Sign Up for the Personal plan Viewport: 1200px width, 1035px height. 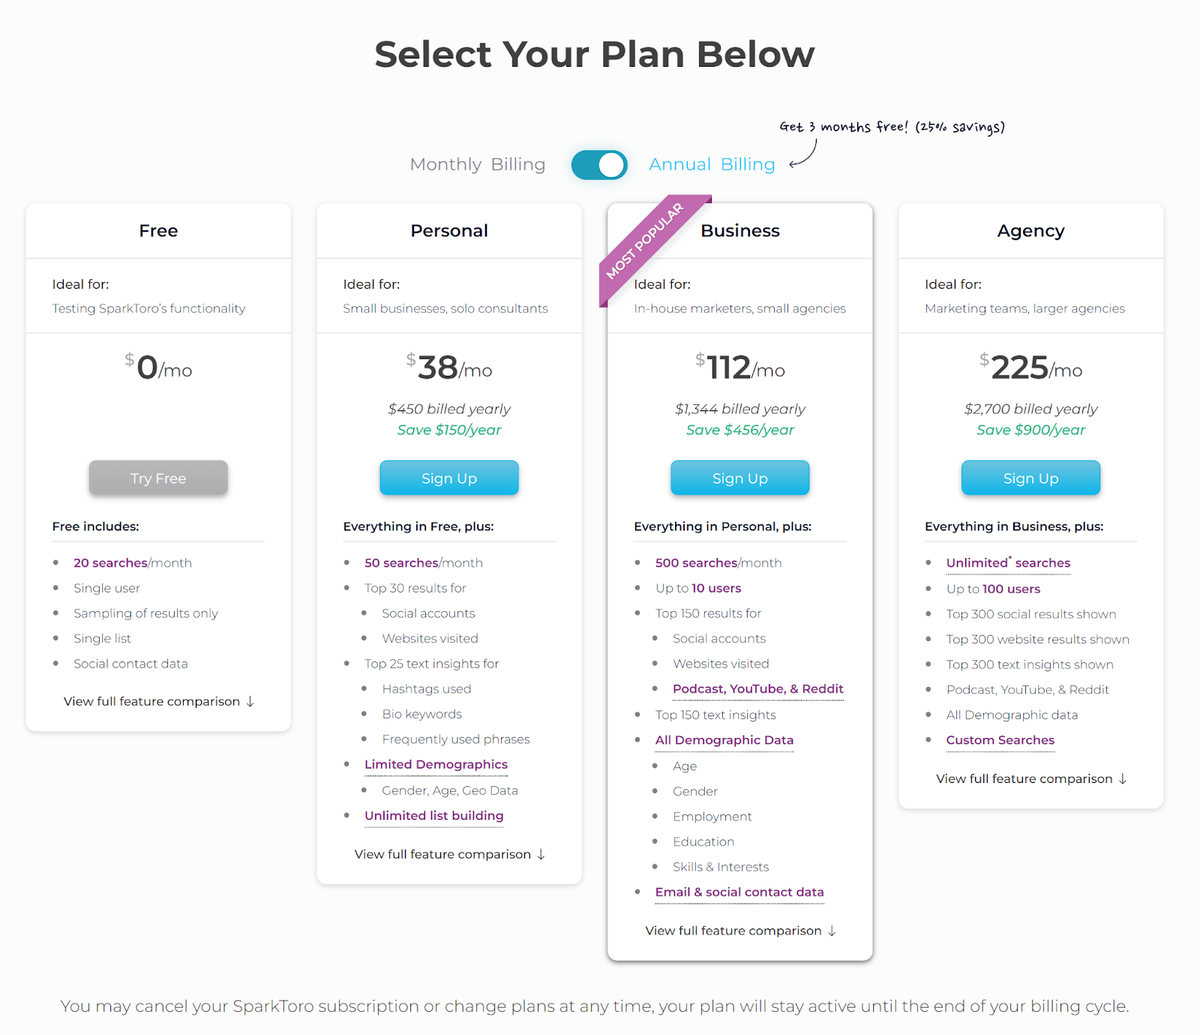click(x=449, y=478)
